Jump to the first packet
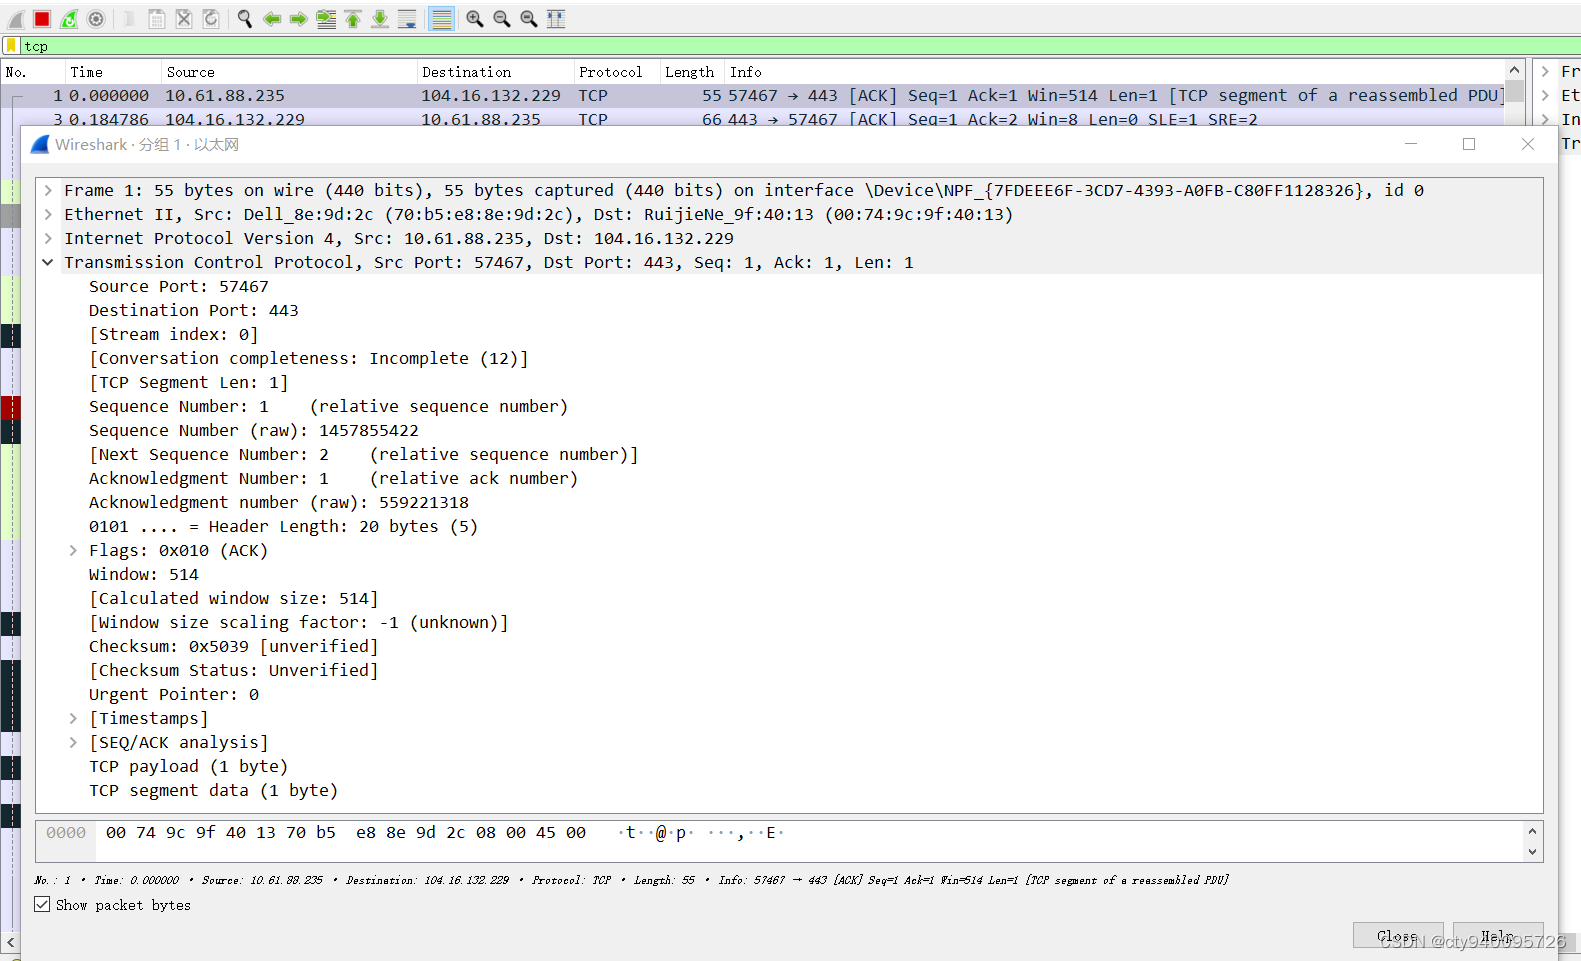Screen dimensions: 1581x961 (x=353, y=19)
